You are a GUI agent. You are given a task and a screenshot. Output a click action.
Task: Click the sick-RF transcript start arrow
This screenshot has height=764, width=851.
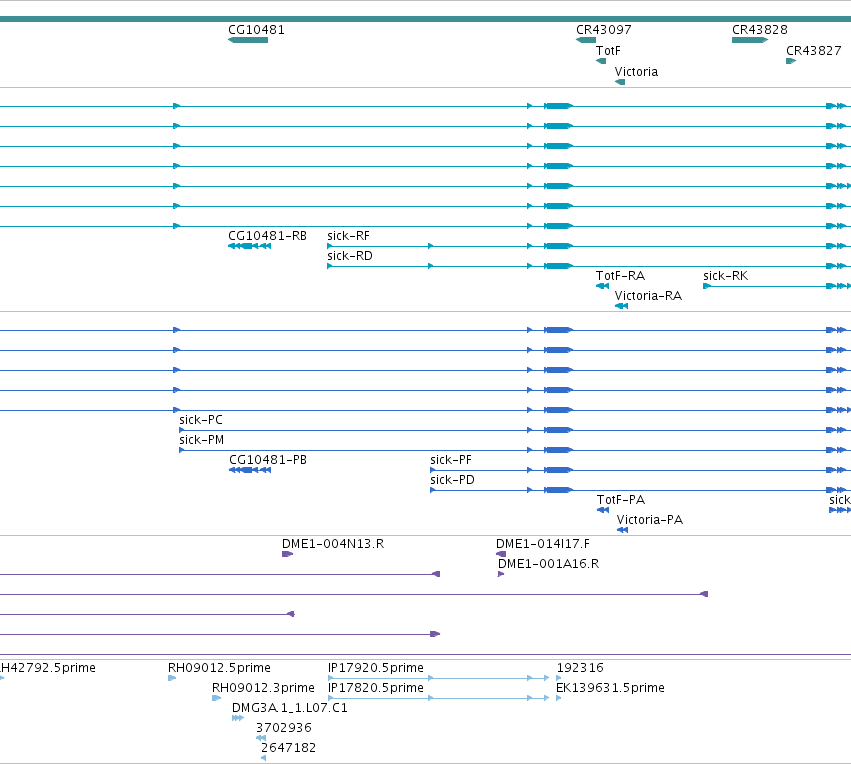pos(329,246)
